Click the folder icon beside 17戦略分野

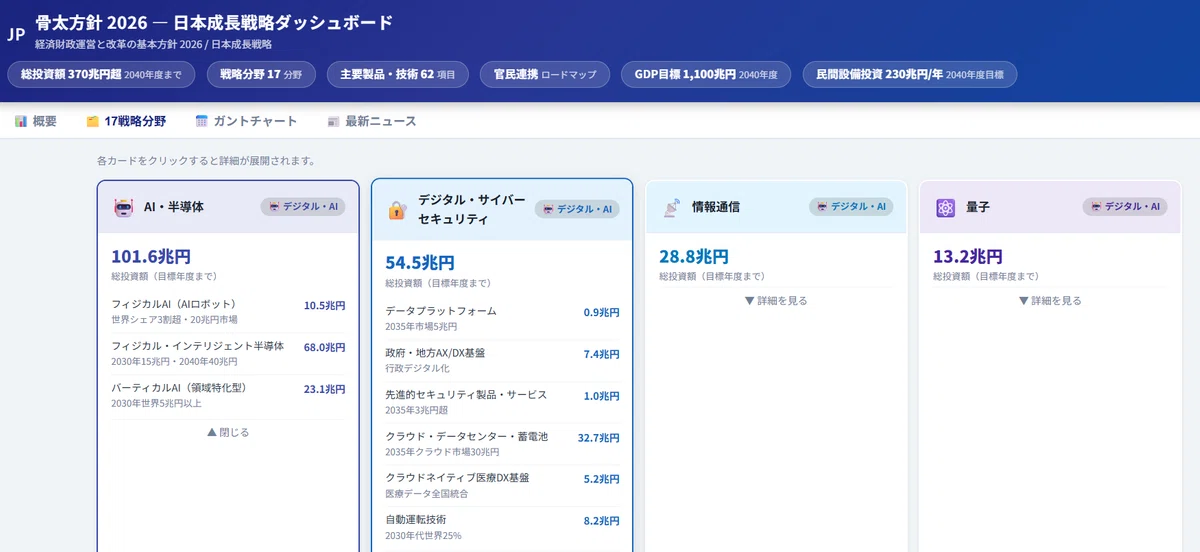[92, 121]
